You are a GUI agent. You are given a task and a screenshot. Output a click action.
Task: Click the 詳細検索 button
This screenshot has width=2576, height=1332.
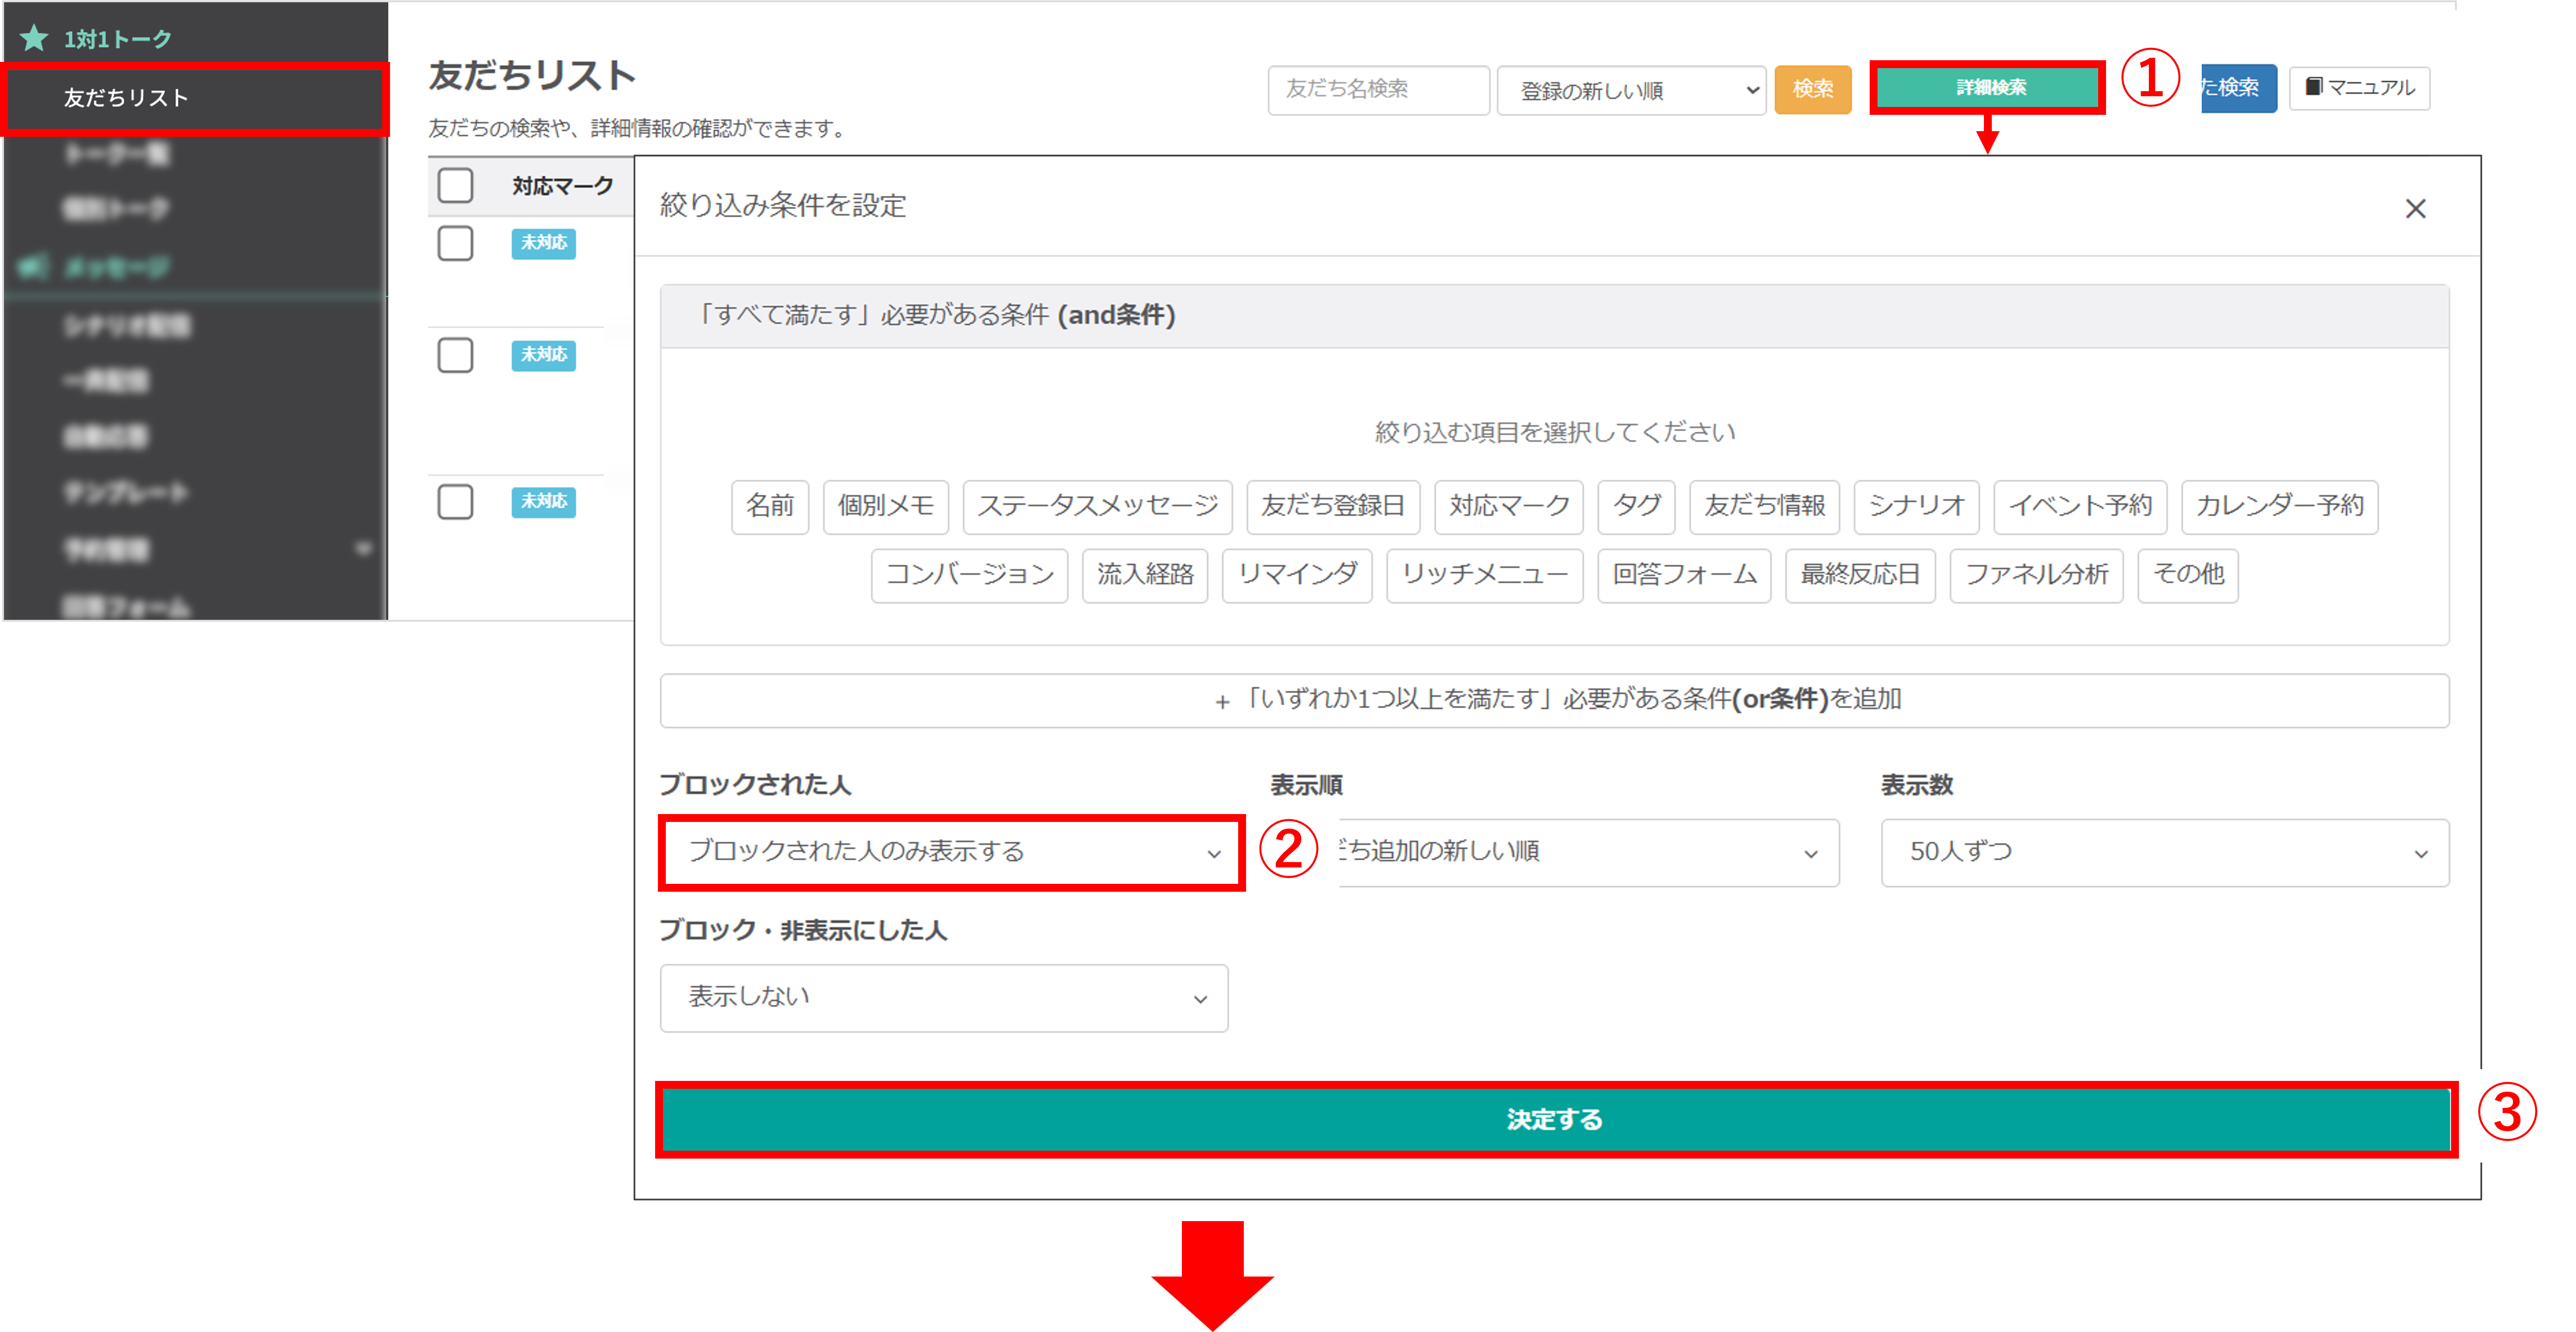pyautogui.click(x=1989, y=88)
